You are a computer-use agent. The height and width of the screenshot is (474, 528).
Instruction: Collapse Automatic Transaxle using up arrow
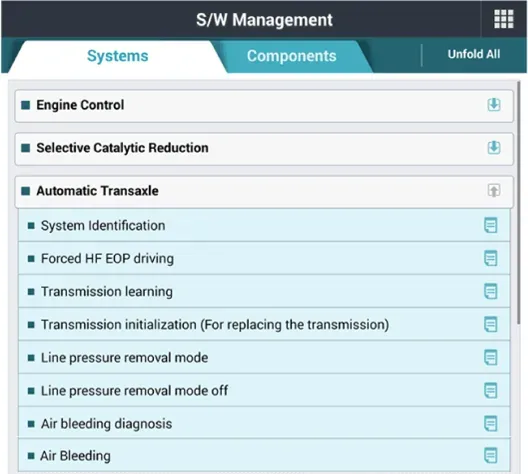[494, 191]
